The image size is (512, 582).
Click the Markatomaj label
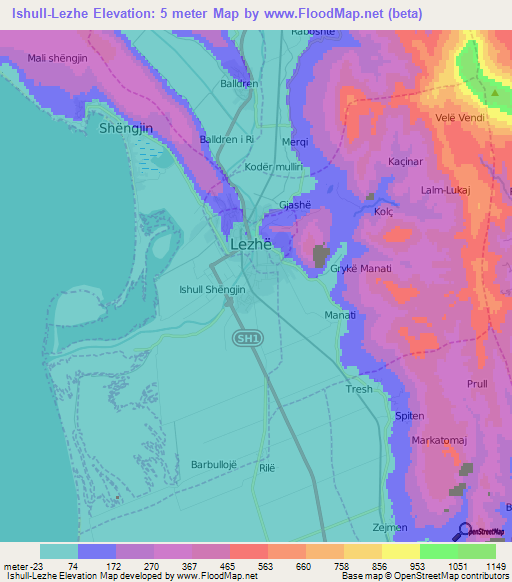[x=439, y=441]
